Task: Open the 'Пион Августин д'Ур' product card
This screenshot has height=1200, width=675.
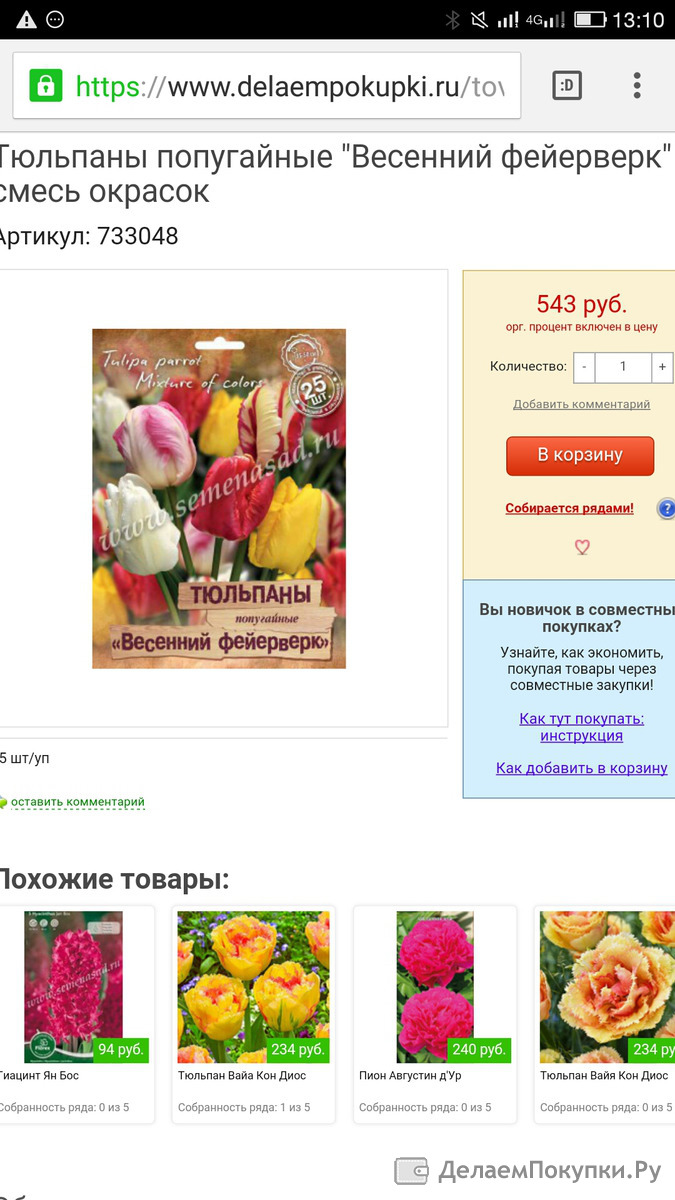Action: [x=435, y=1014]
